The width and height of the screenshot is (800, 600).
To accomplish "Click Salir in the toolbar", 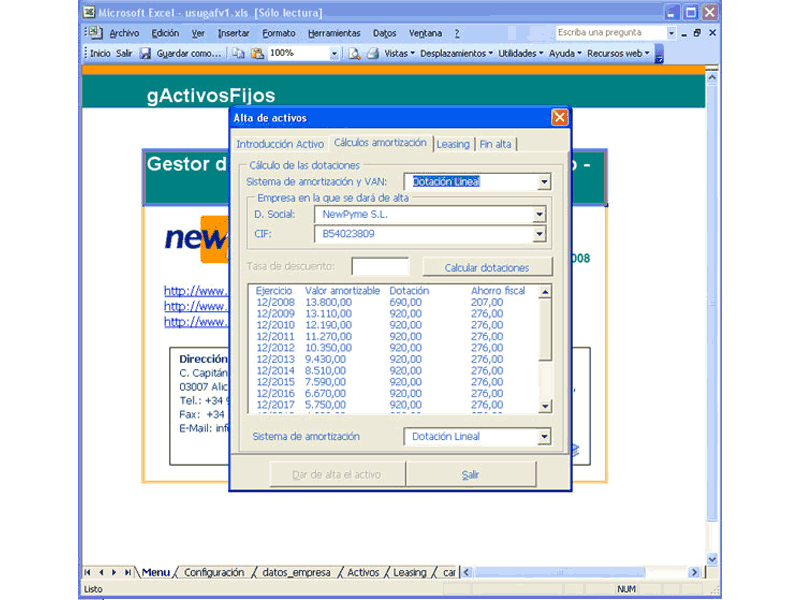I will [x=124, y=53].
